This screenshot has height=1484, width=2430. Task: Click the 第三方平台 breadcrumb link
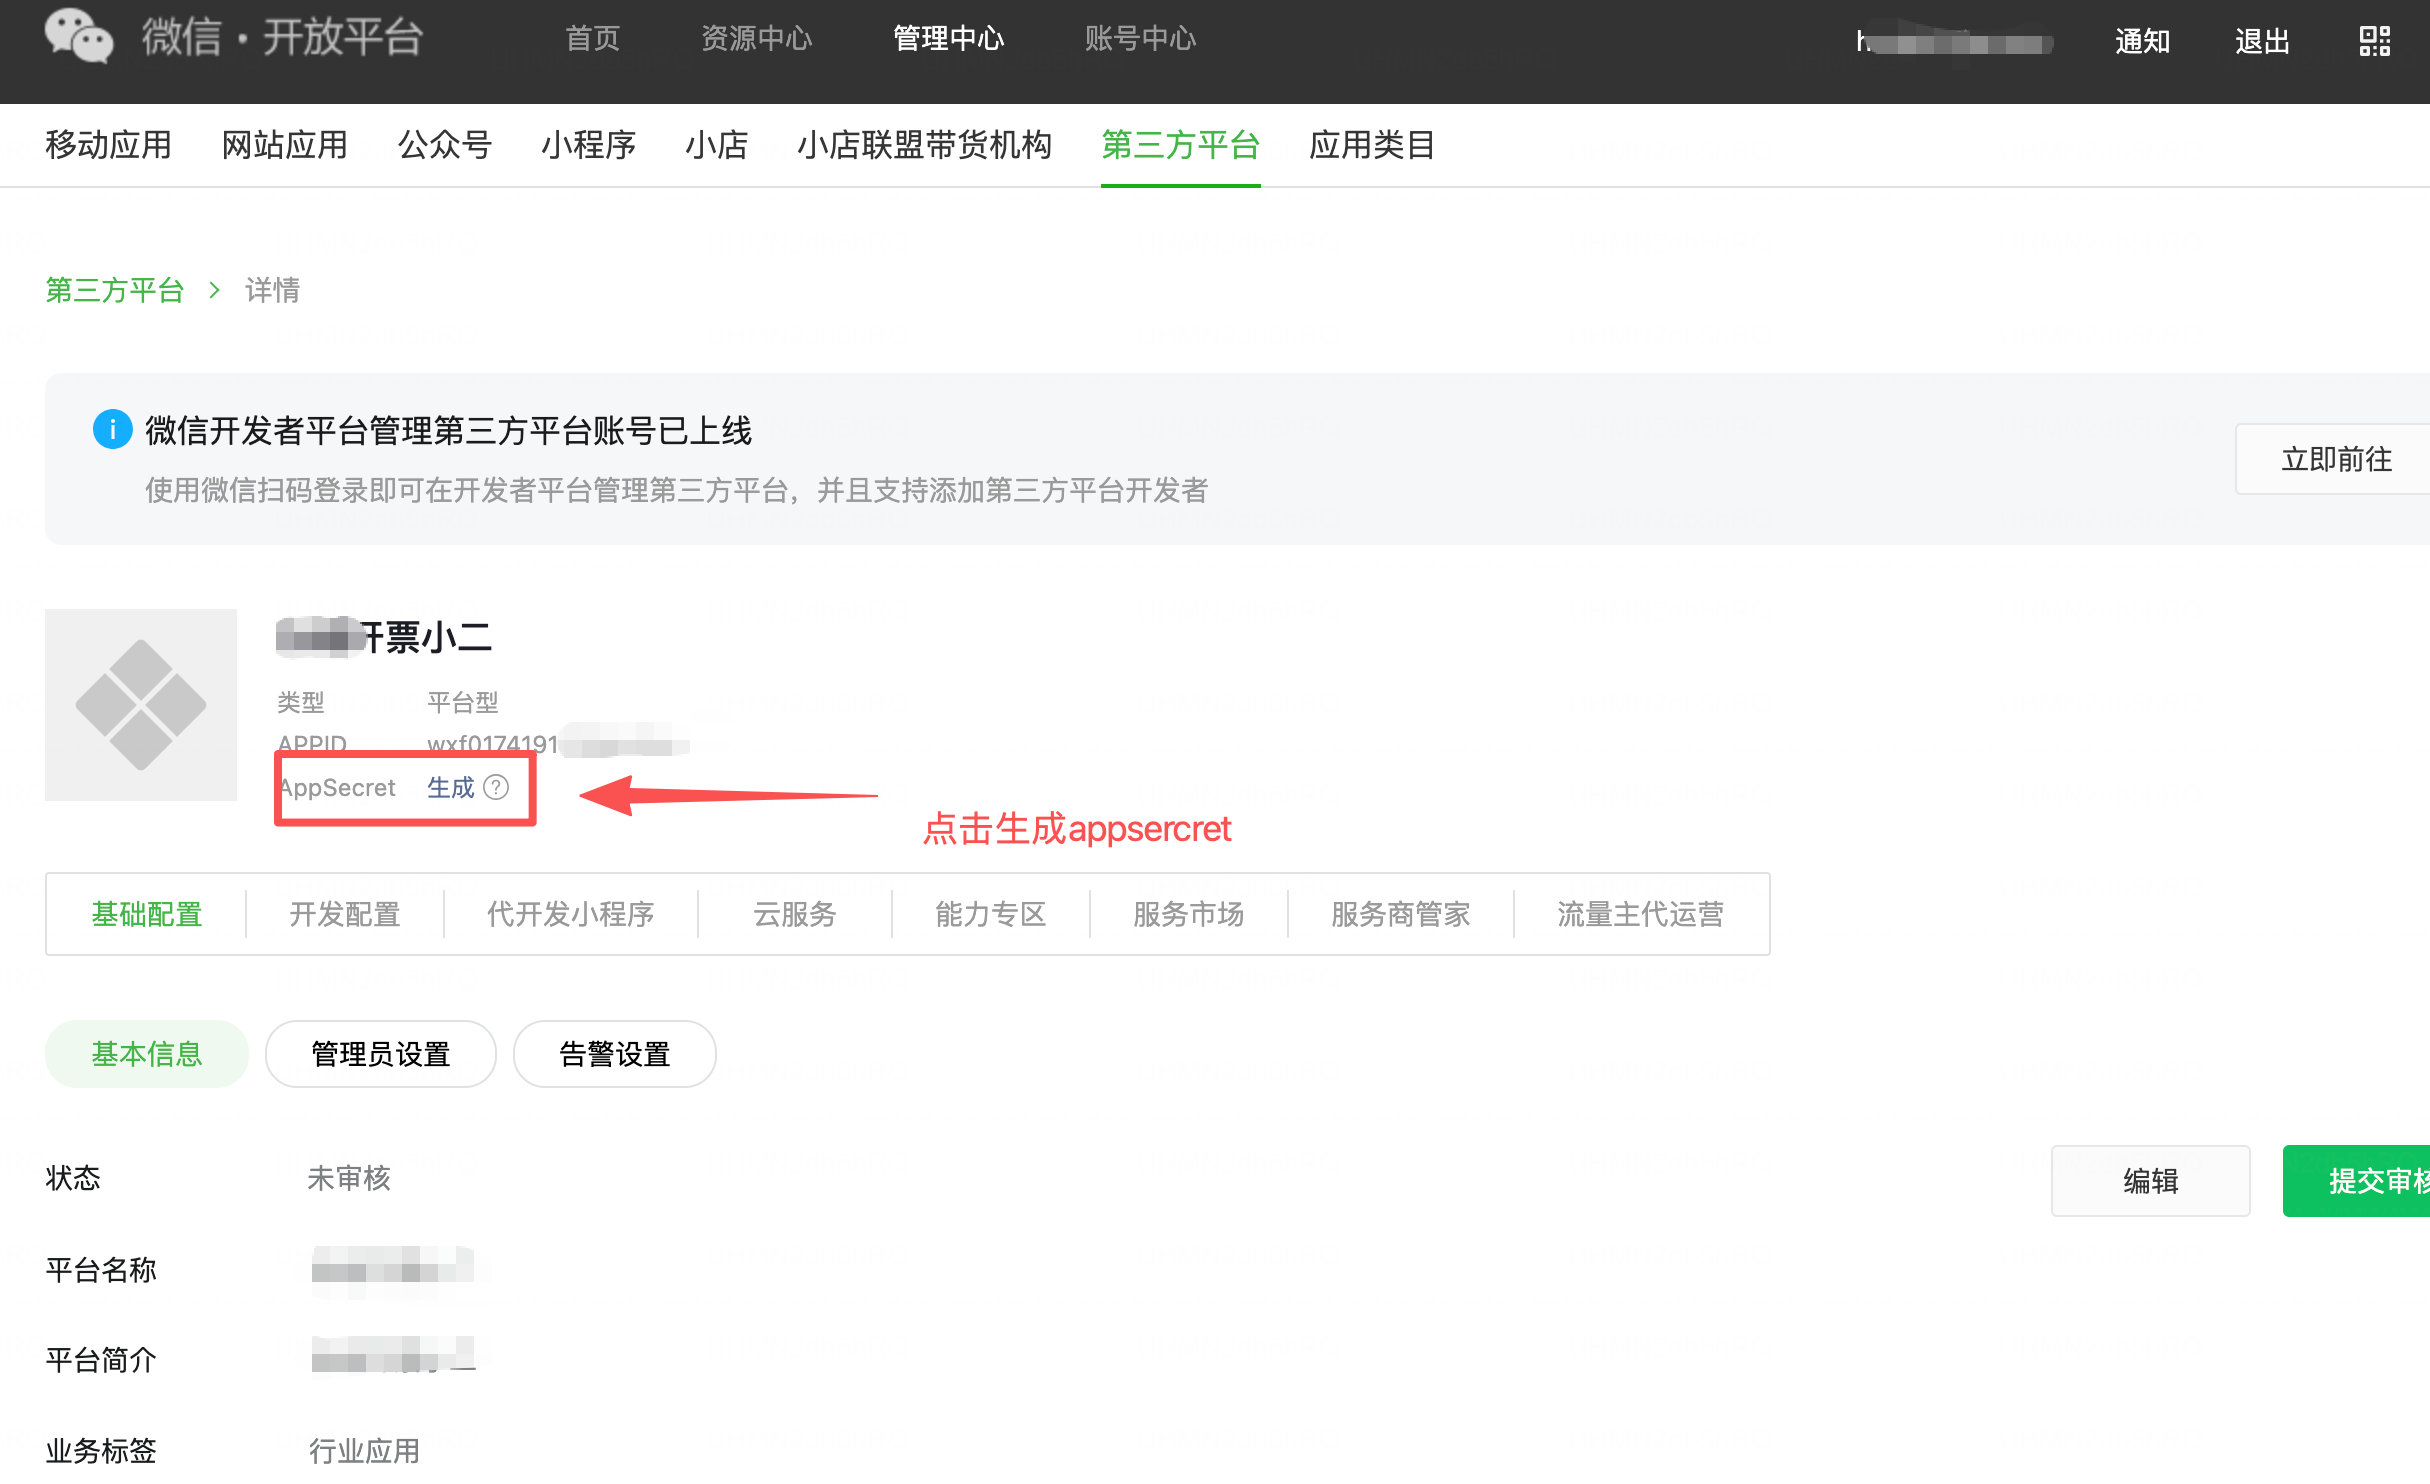(x=114, y=290)
